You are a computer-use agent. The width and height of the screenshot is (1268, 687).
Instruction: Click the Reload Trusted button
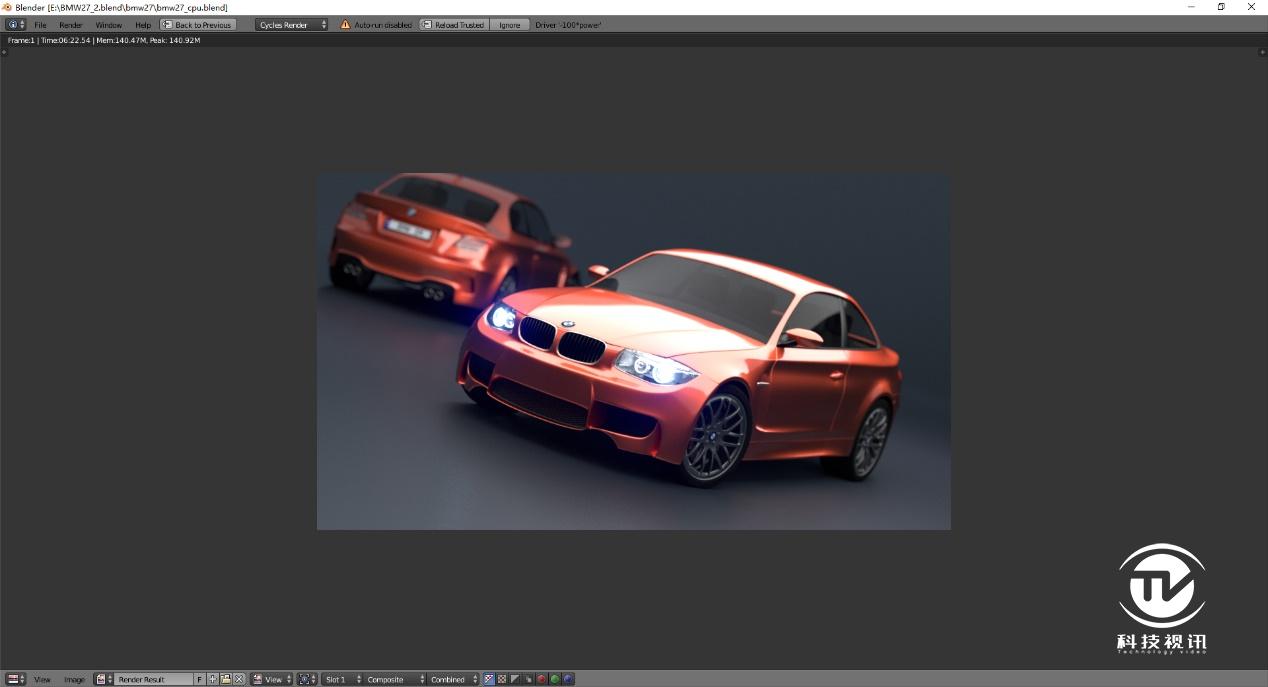[455, 24]
